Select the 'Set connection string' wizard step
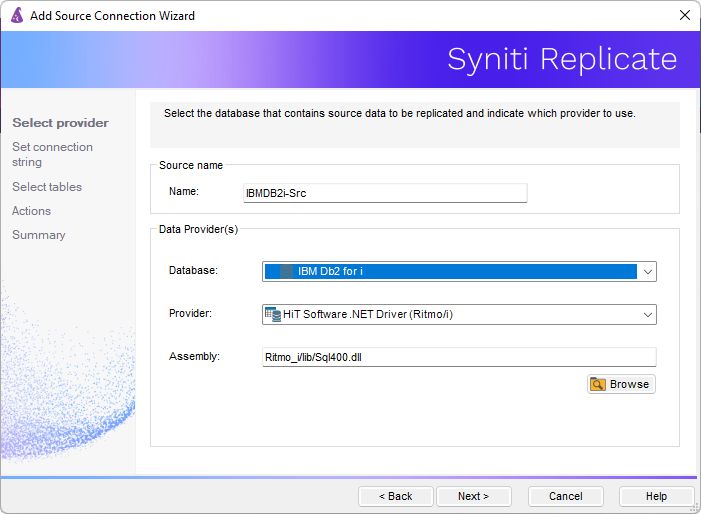 coord(52,154)
